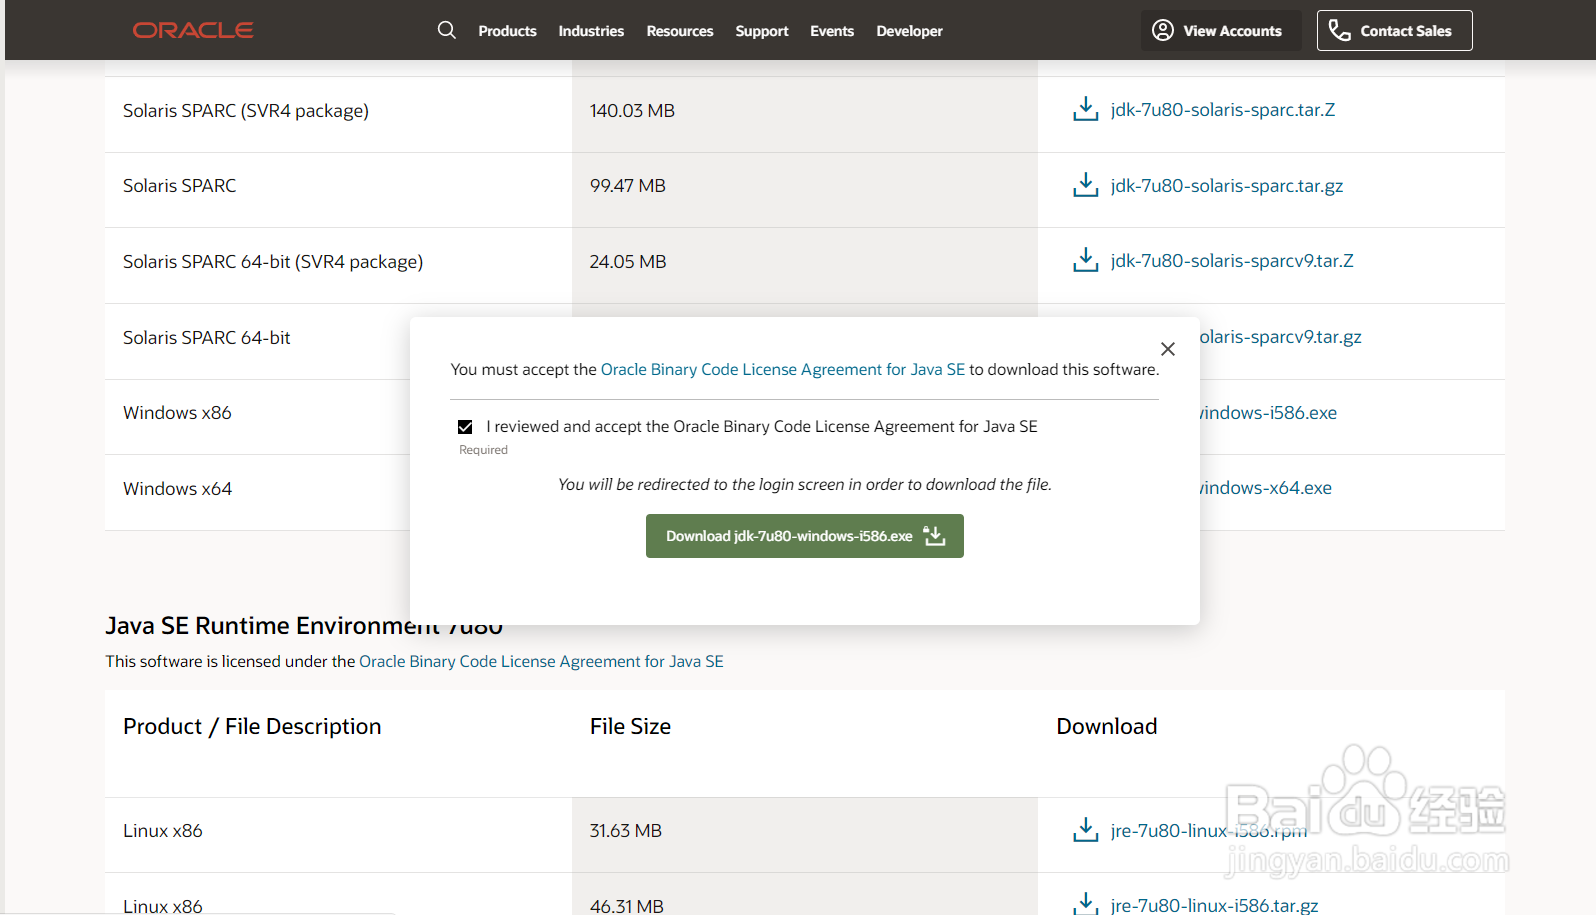Click Download jdk-7u80-windows-i586.exe button
The image size is (1596, 915).
click(805, 536)
